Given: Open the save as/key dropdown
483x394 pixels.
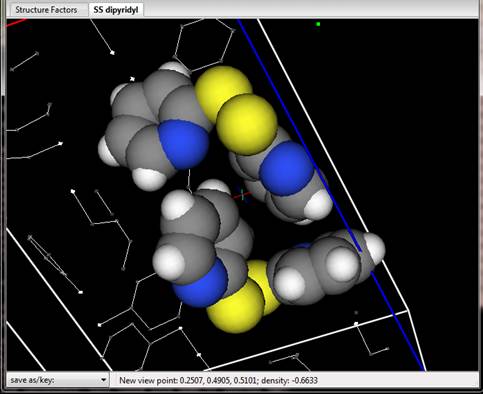Looking at the screenshot, I should click(58, 380).
